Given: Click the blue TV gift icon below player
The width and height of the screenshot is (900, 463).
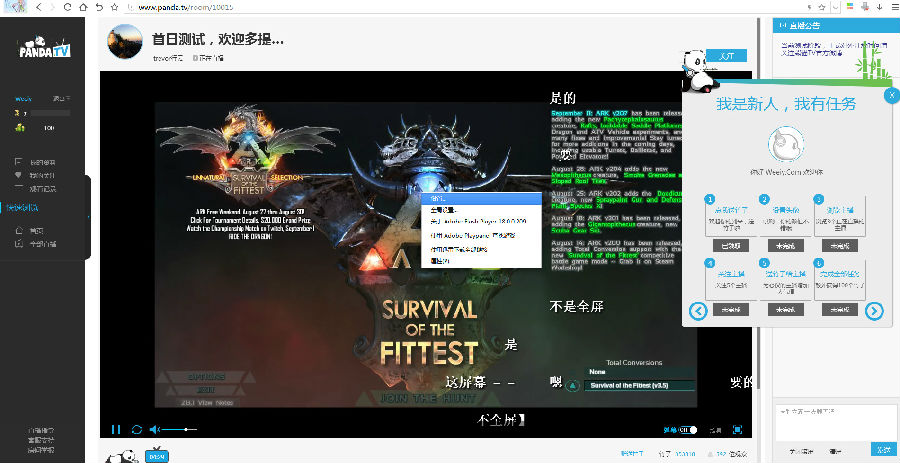Looking at the screenshot, I should coord(156,456).
